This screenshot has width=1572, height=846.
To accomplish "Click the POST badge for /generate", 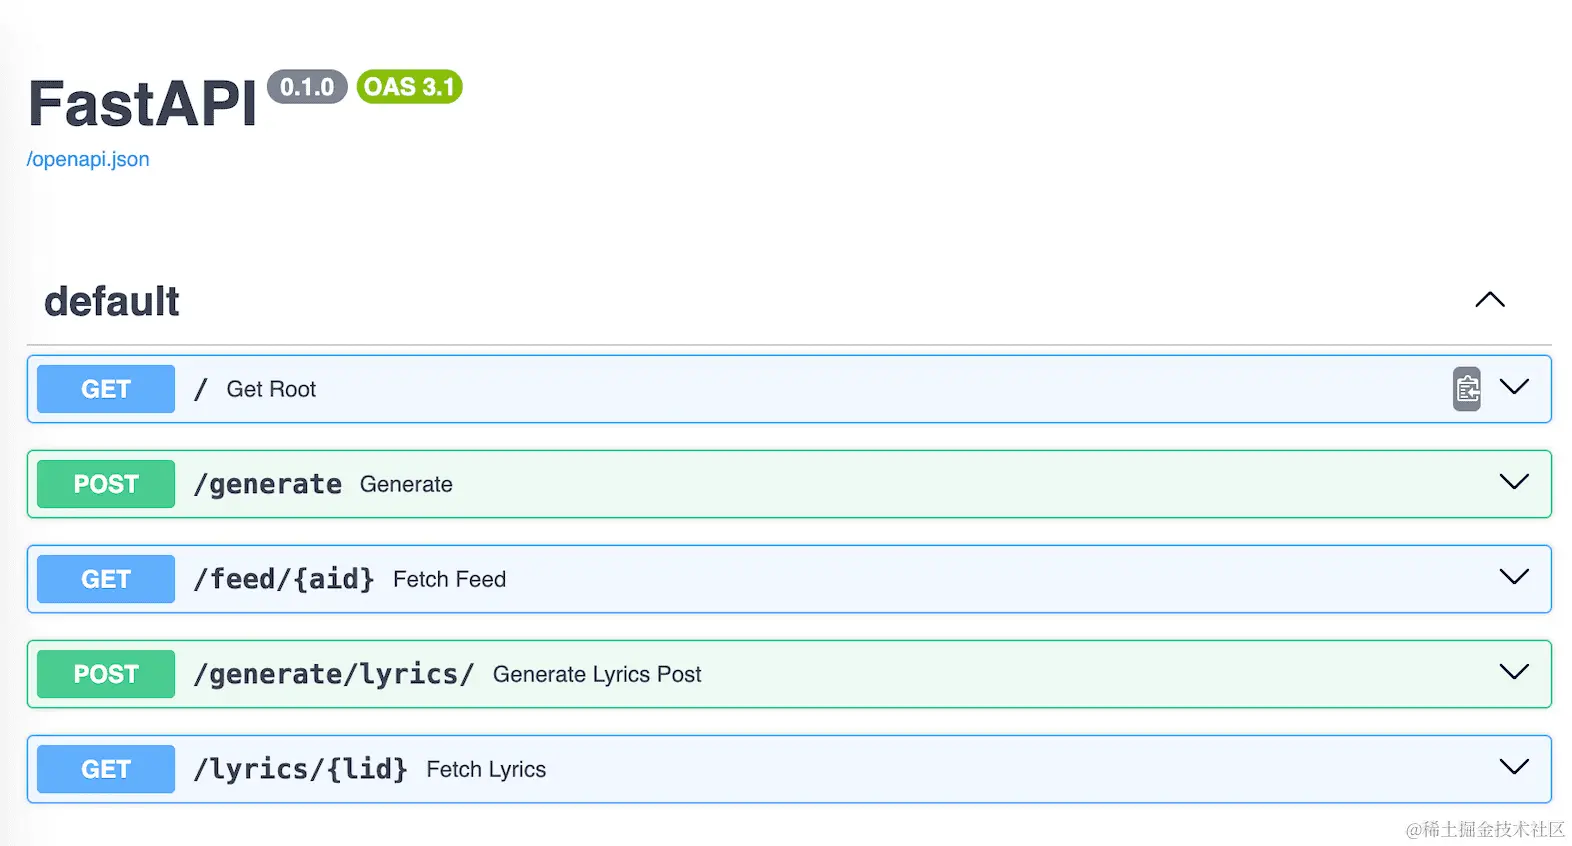I will 106,484.
